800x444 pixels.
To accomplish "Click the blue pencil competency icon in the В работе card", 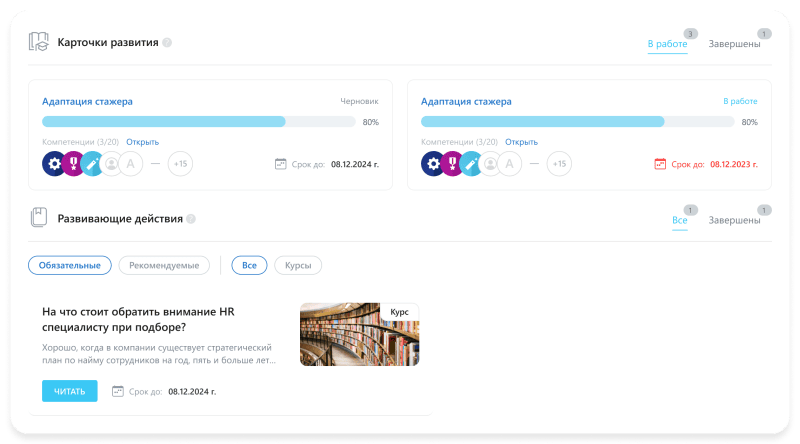I will (471, 164).
